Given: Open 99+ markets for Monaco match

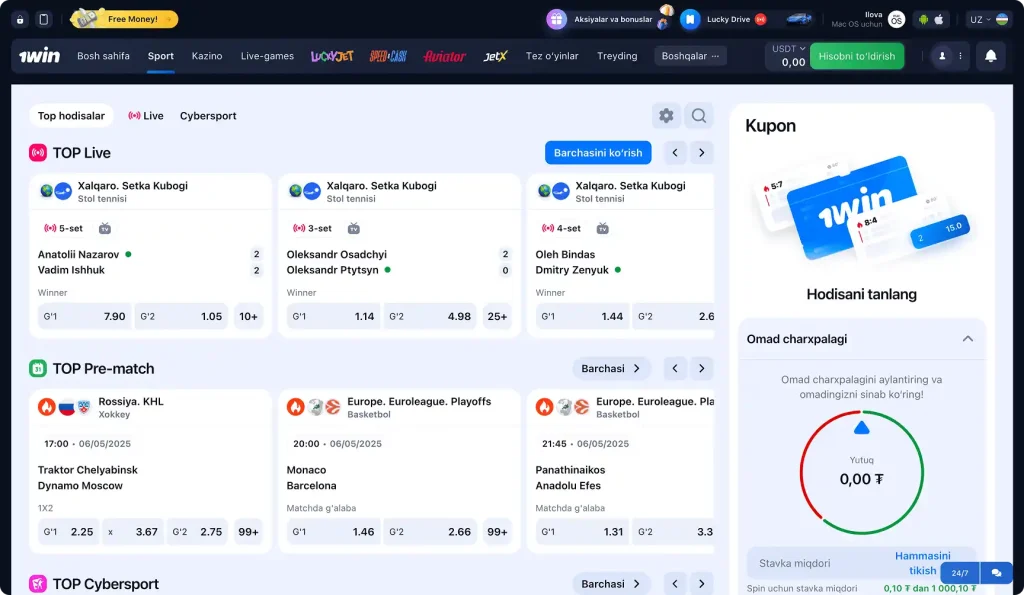Looking at the screenshot, I should pyautogui.click(x=497, y=532).
